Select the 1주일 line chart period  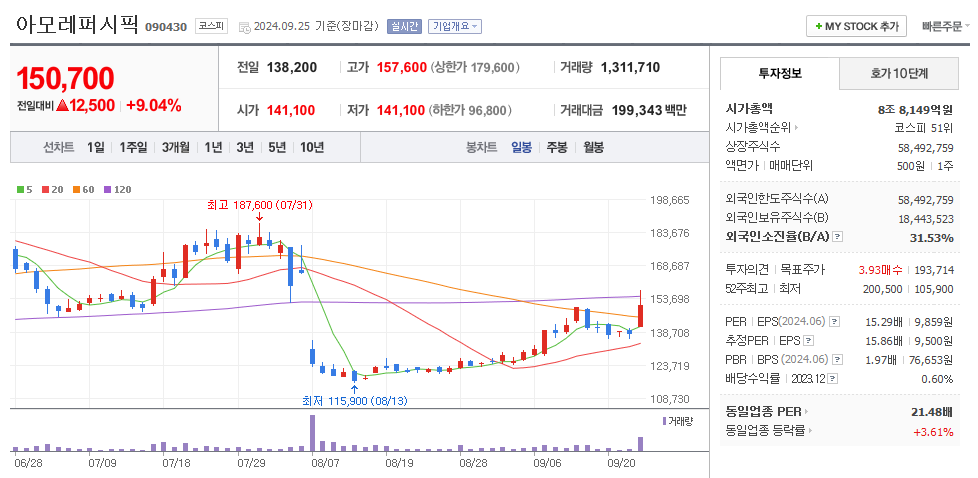pos(133,148)
